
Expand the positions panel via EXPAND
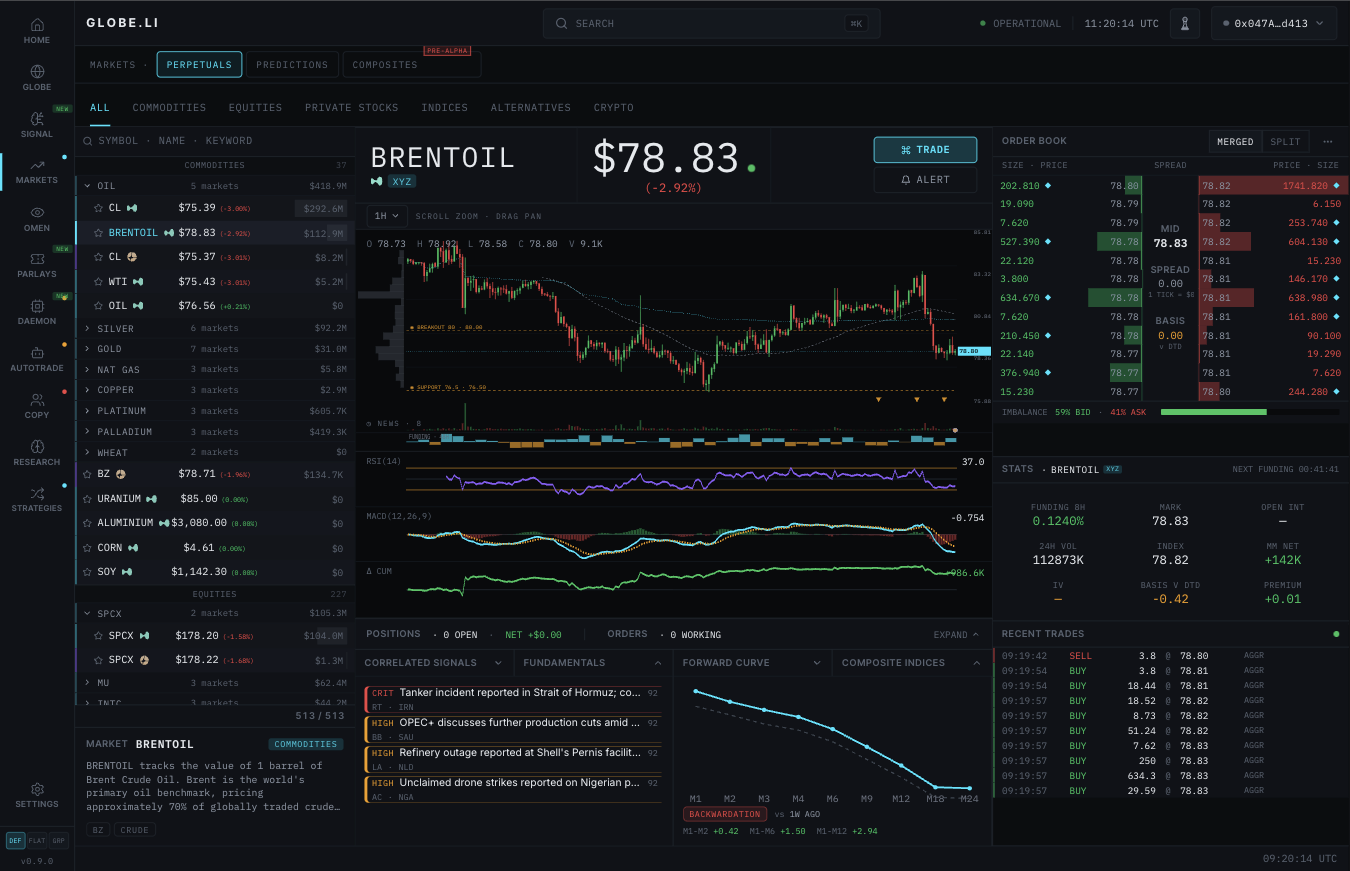pyautogui.click(x=957, y=635)
